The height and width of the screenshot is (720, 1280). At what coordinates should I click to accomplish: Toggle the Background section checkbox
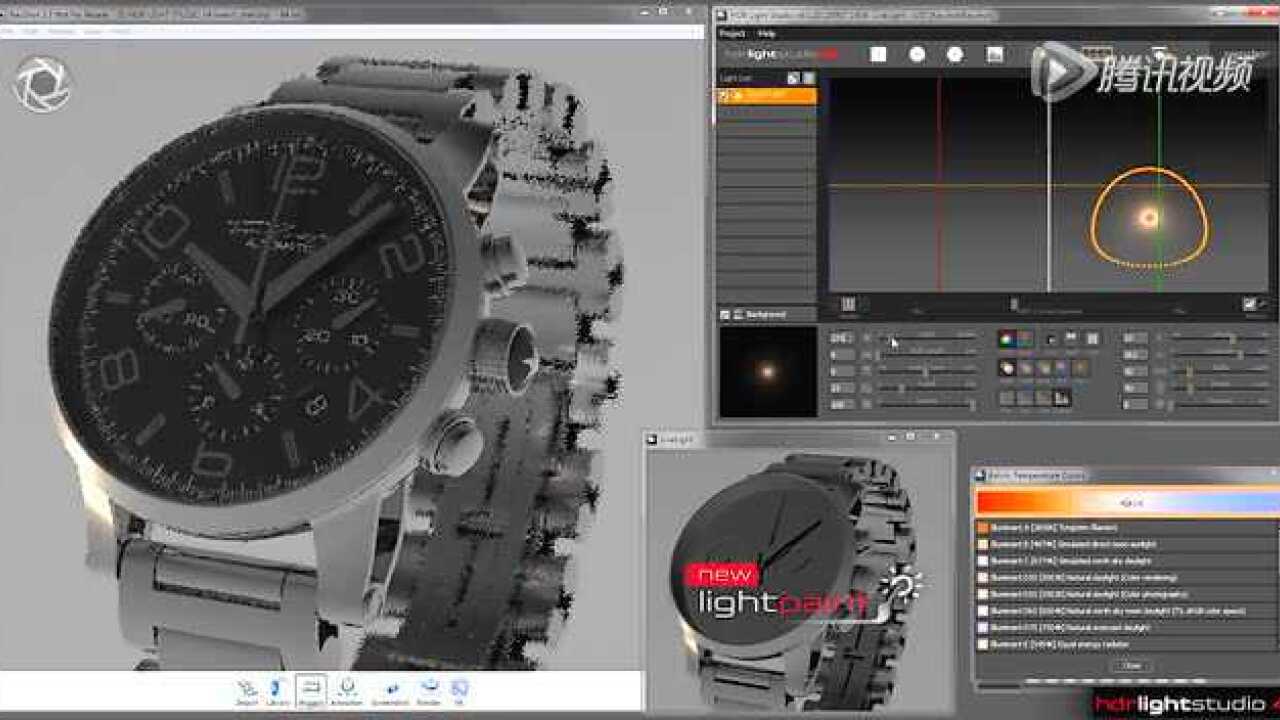[x=725, y=315]
